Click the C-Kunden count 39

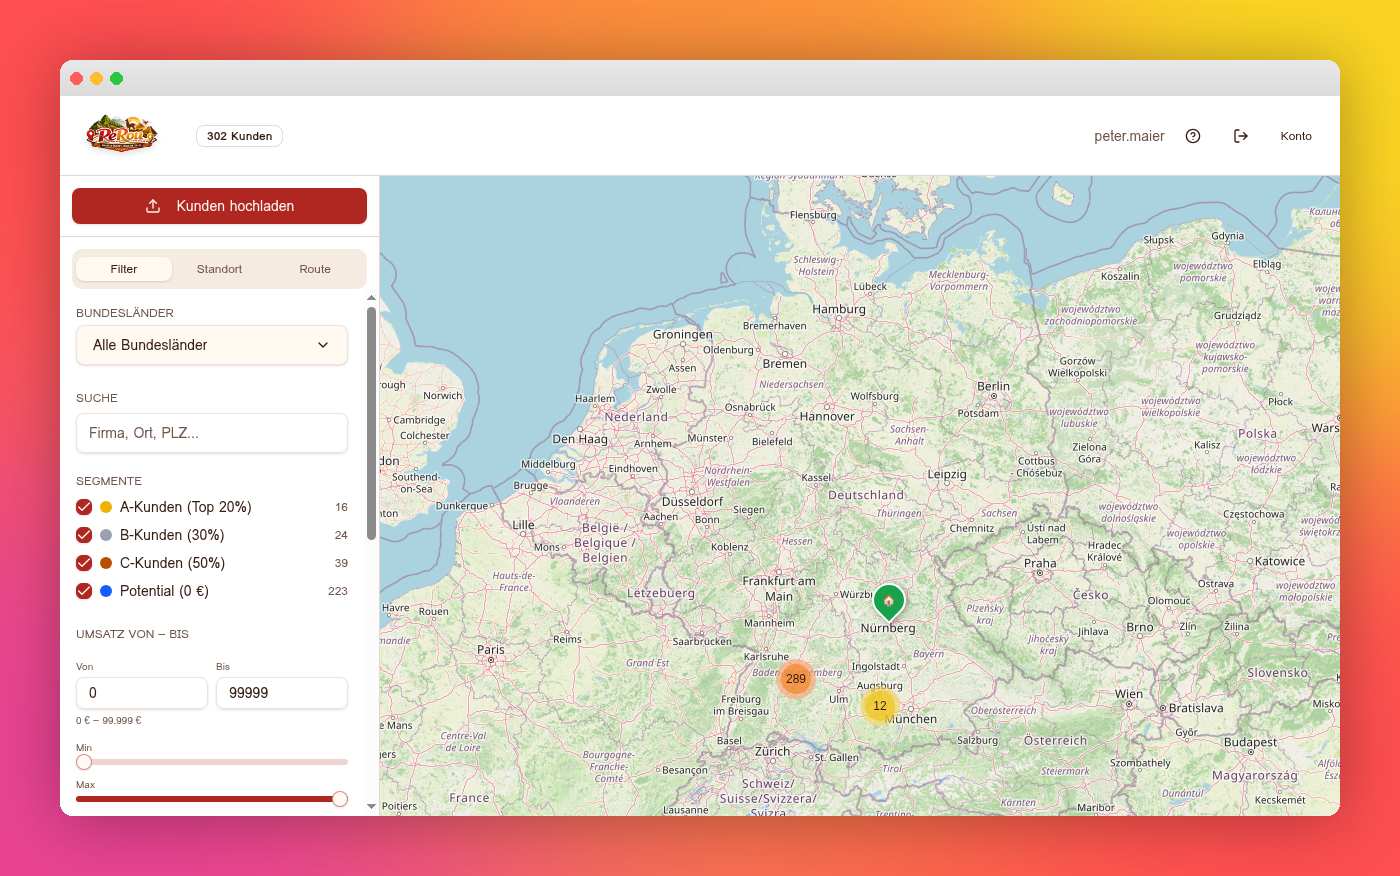point(341,563)
